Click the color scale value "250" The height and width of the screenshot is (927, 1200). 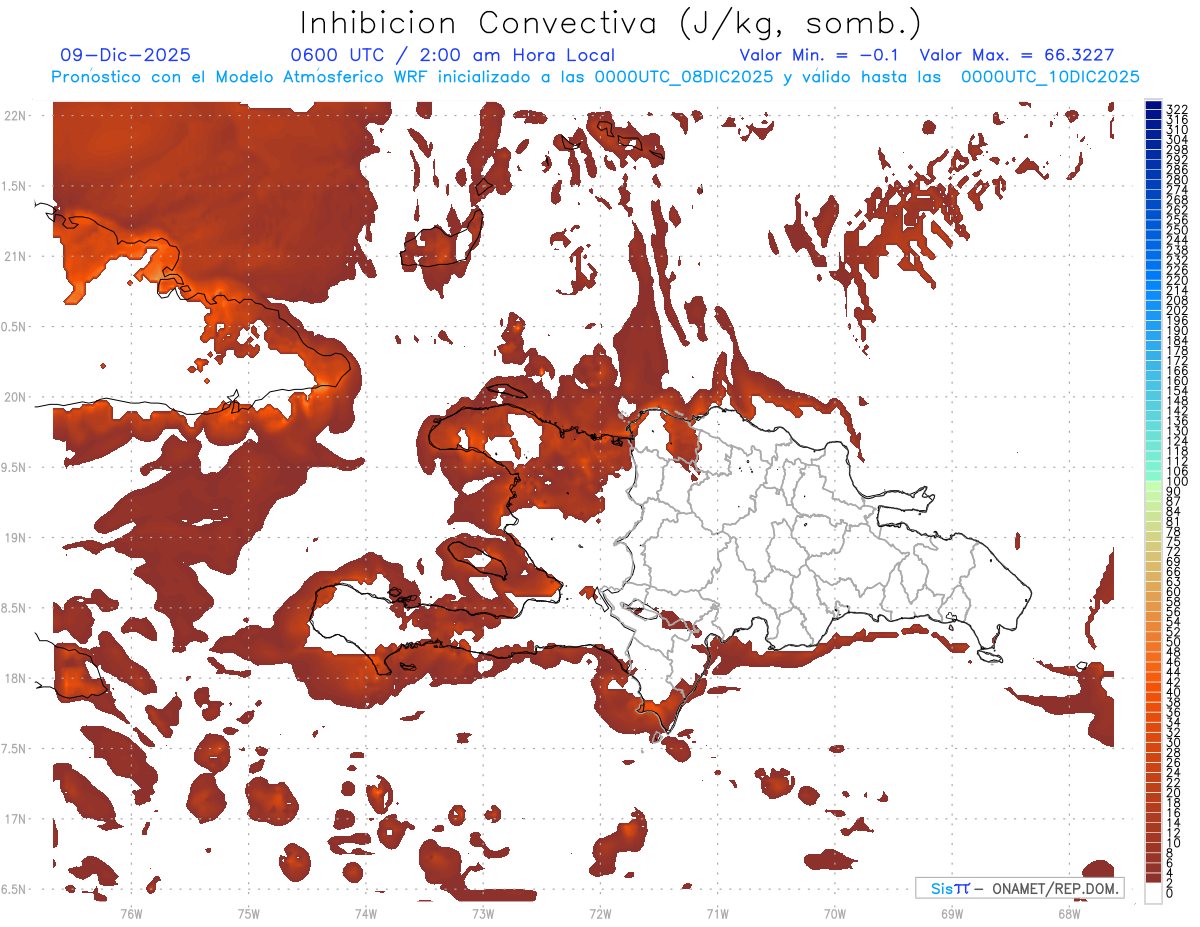click(x=1177, y=230)
